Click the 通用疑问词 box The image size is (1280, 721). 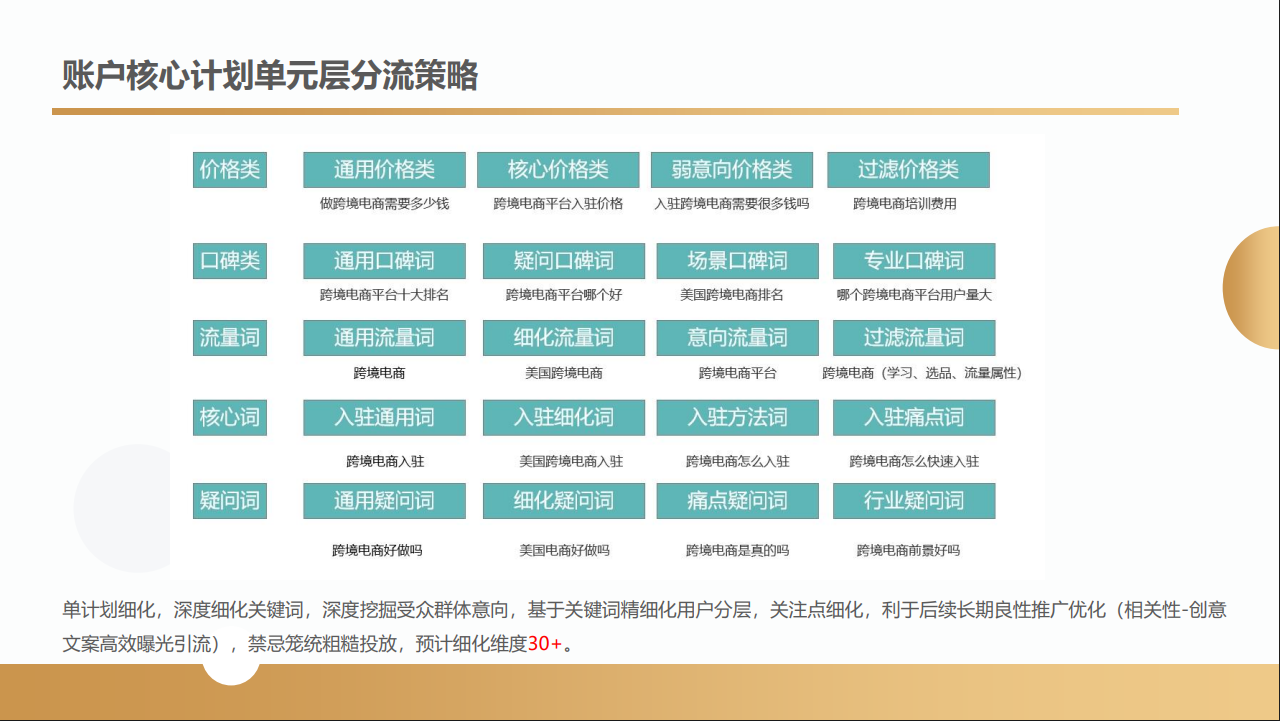pyautogui.click(x=384, y=501)
